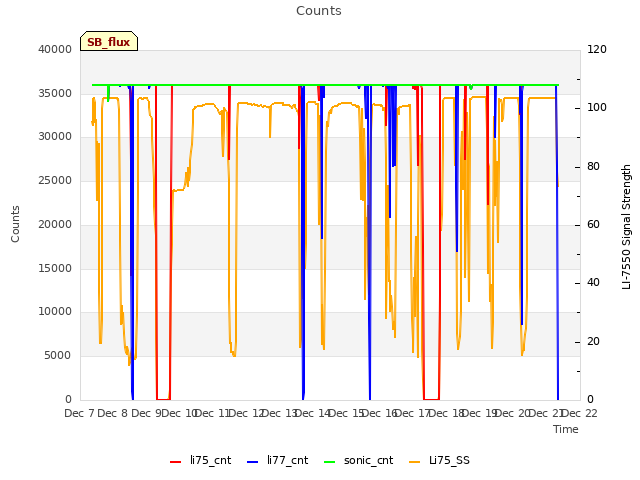Click the 30000 left axis tick label

pos(55,137)
